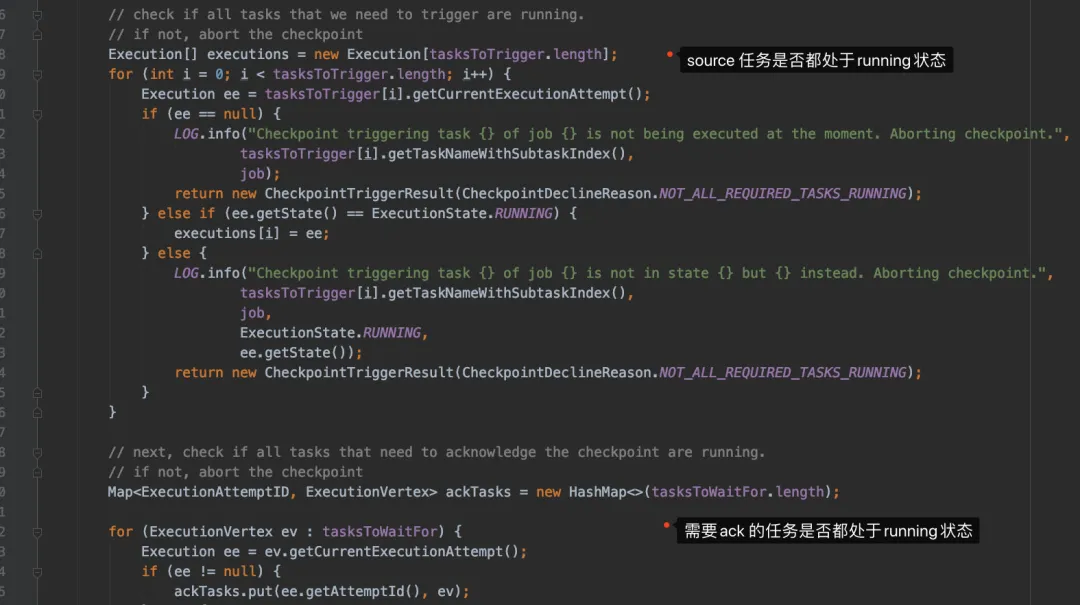Click 'ackTasks.put(ee.getAttemptId(), ev);' statement
This screenshot has width=1080, height=605.
point(322,591)
